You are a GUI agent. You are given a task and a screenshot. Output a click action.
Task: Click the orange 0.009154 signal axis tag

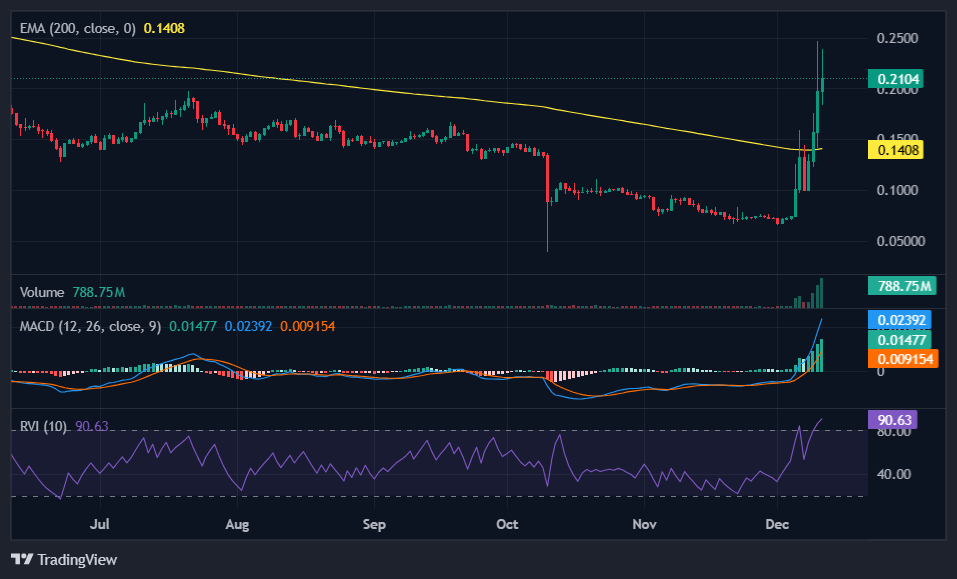[x=903, y=359]
